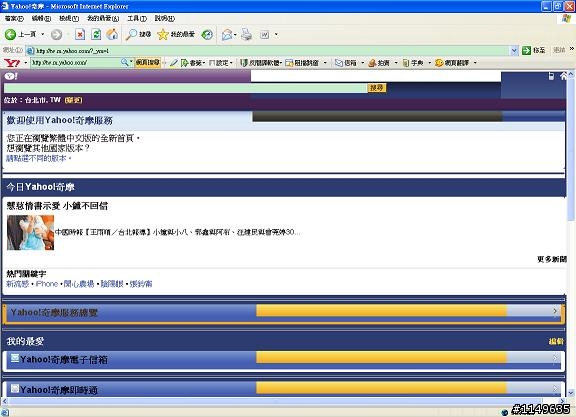Click the 開心農場 hot keyword link
Image resolution: width=576 pixels, height=417 pixels.
click(x=79, y=284)
